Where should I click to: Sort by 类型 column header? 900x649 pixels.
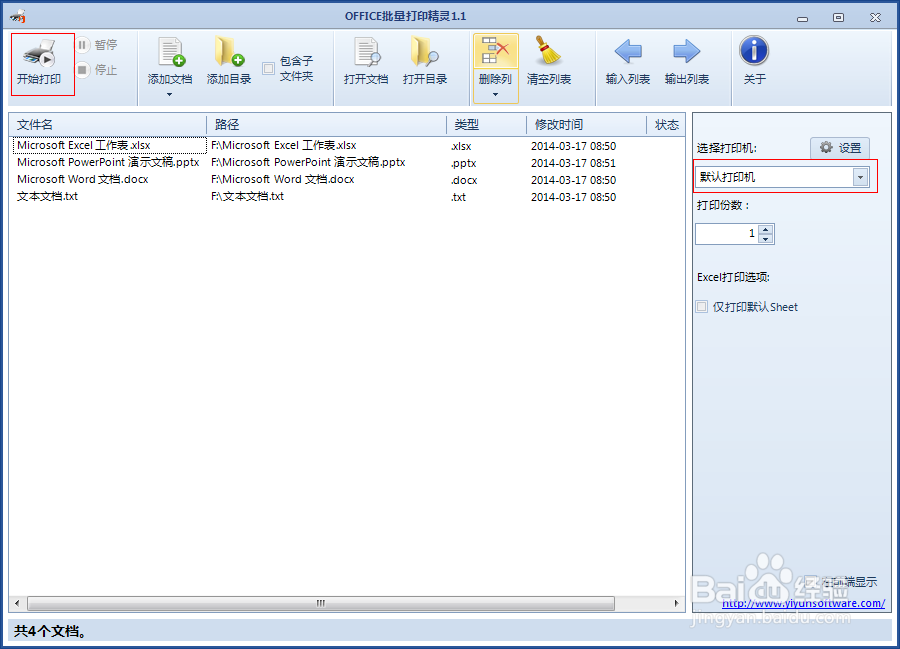pyautogui.click(x=486, y=125)
